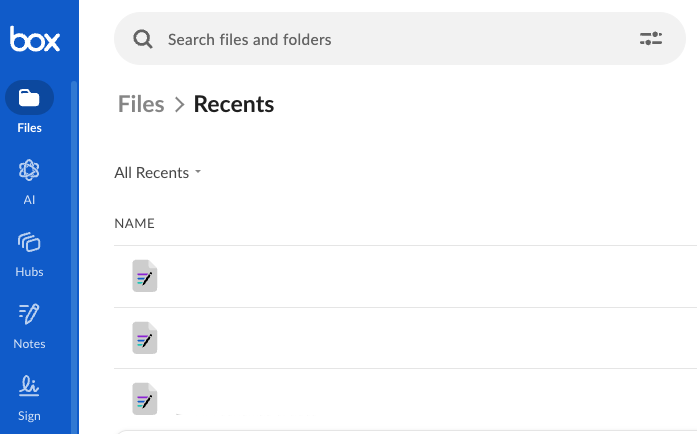This screenshot has height=434, width=697.
Task: Open the Hubs sidebar icon
Action: tap(29, 242)
